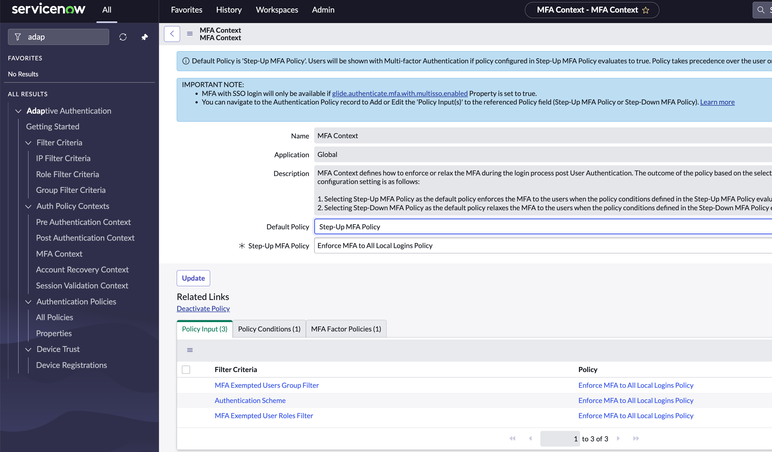
Task: Switch to the Policy Conditions (1) tab
Action: tap(269, 329)
